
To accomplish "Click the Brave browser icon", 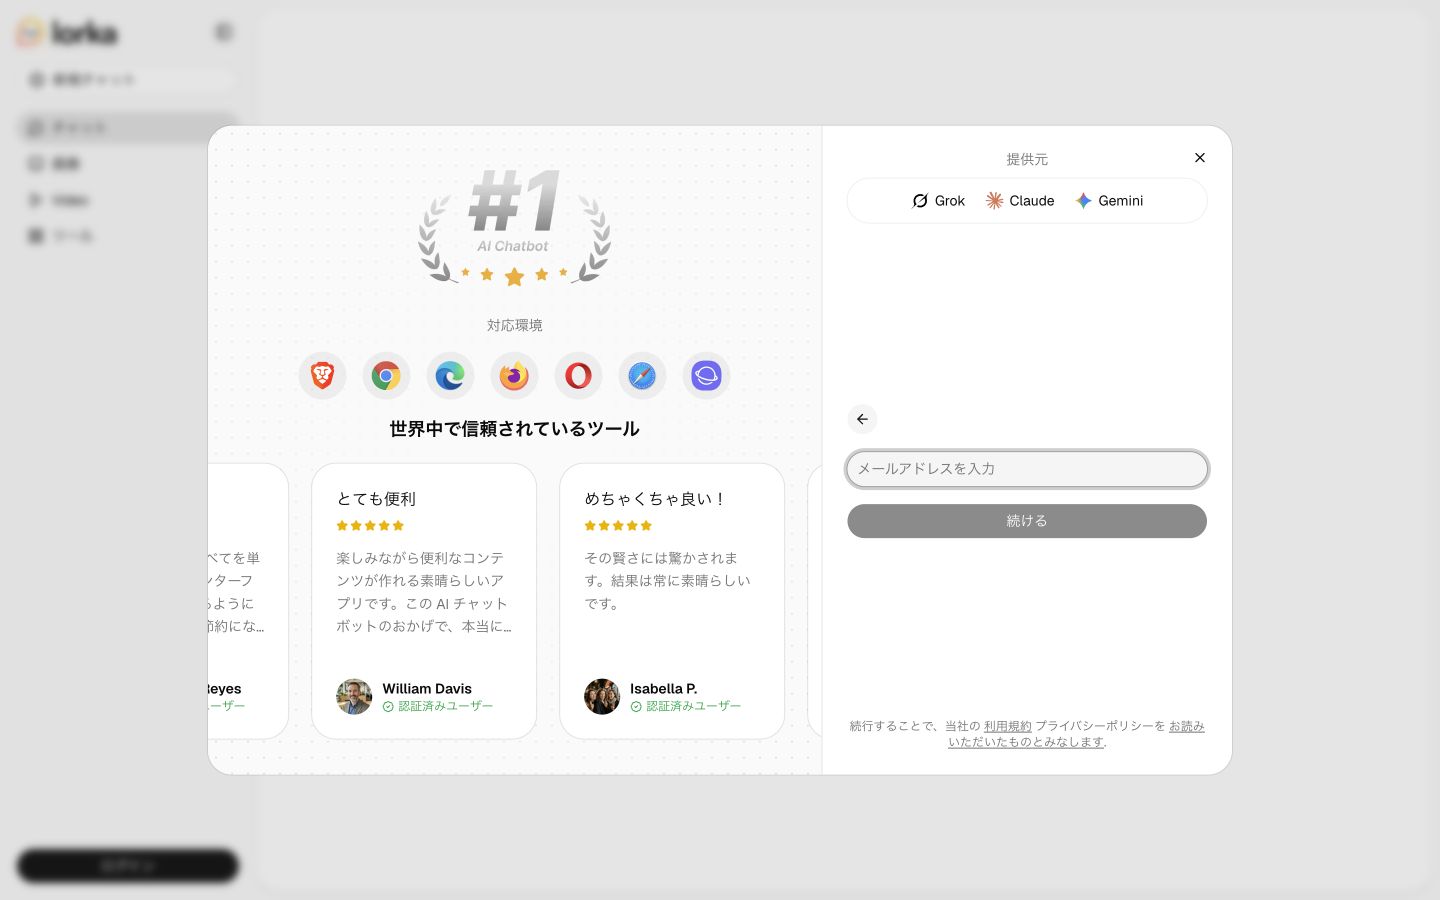I will (x=322, y=376).
